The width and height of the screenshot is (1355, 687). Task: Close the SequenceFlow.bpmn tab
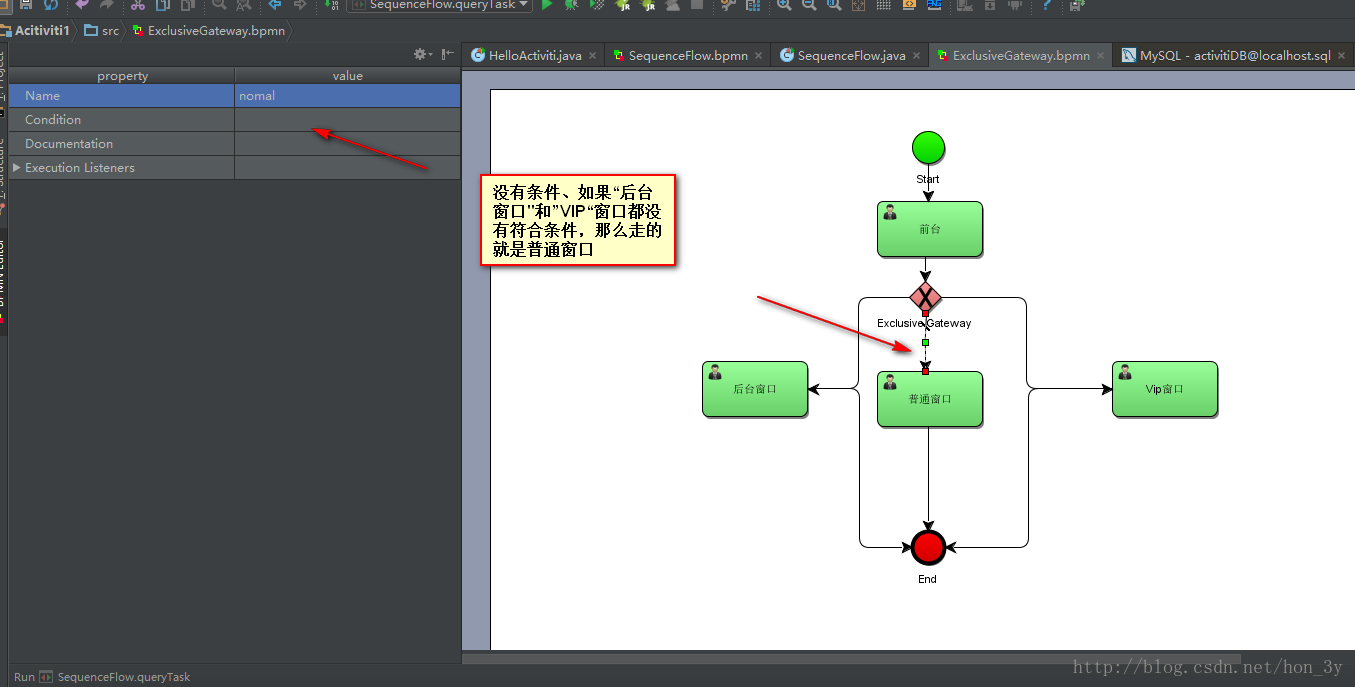758,56
